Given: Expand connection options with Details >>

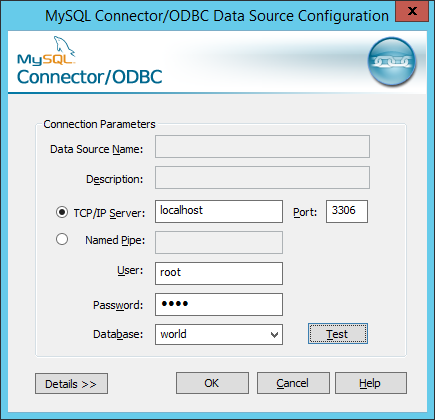Looking at the screenshot, I should [71, 384].
